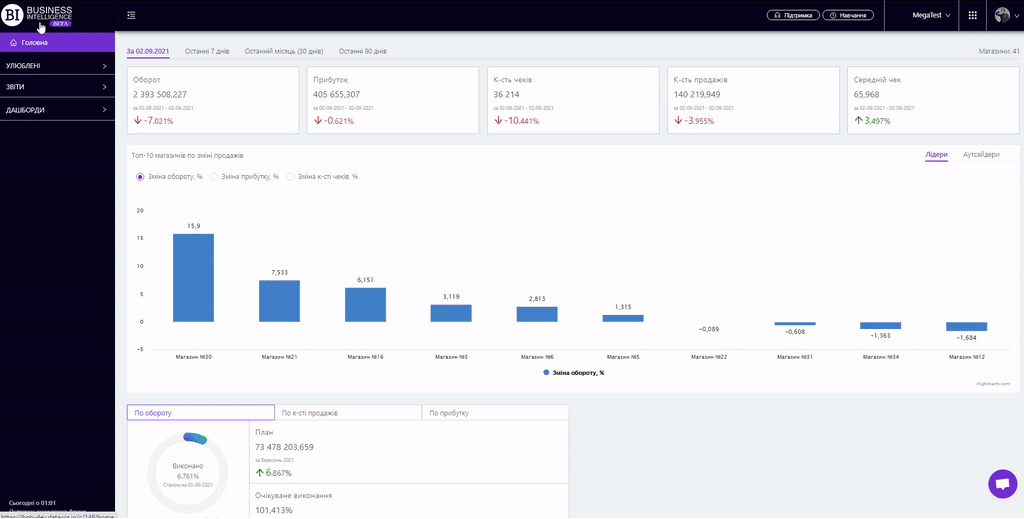Open the По к-сті продажів tab
The image size is (1024, 519).
tap(347, 413)
